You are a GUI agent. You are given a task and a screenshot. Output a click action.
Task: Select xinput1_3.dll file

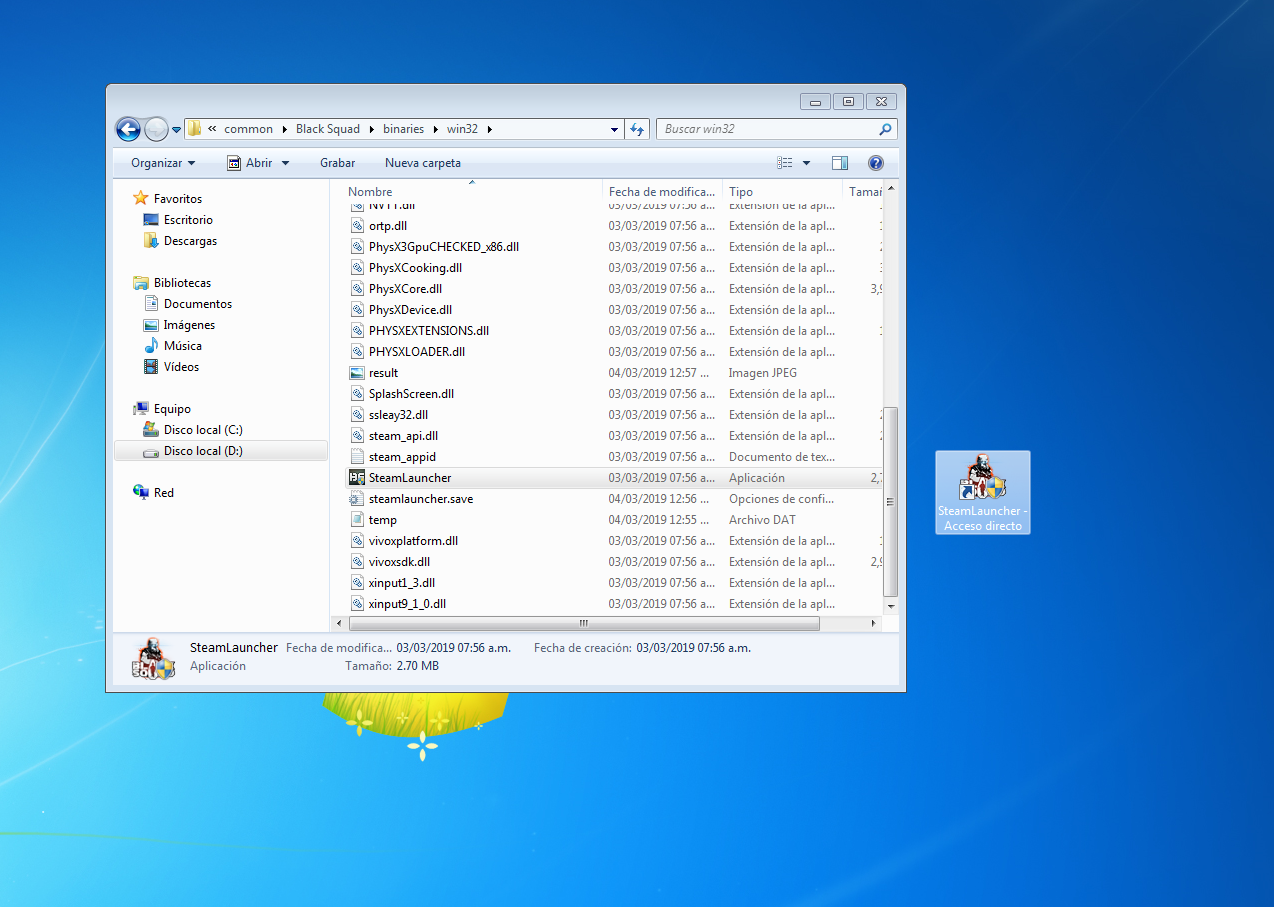tap(401, 583)
